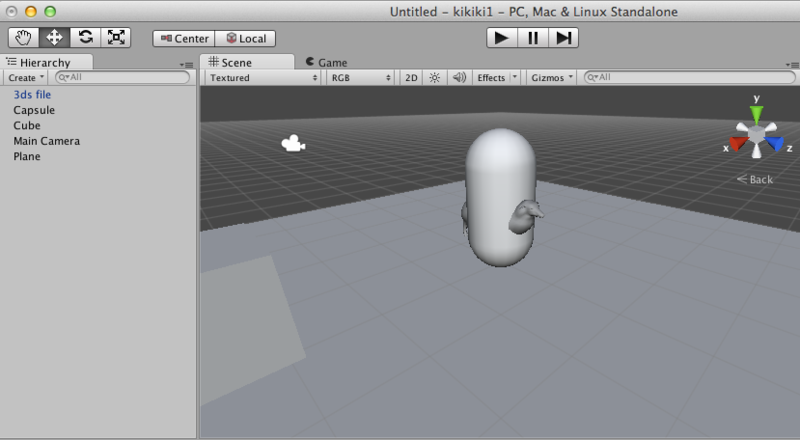
Task: Start Play mode
Action: coord(502,38)
